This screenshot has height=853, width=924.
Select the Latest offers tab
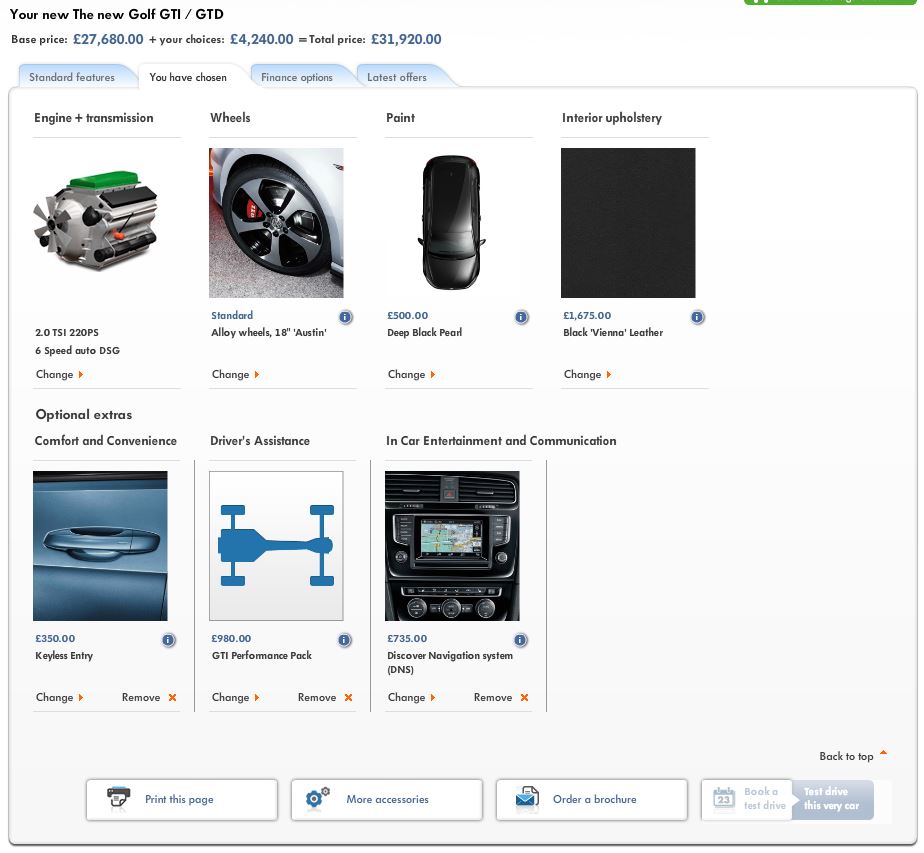tap(397, 77)
